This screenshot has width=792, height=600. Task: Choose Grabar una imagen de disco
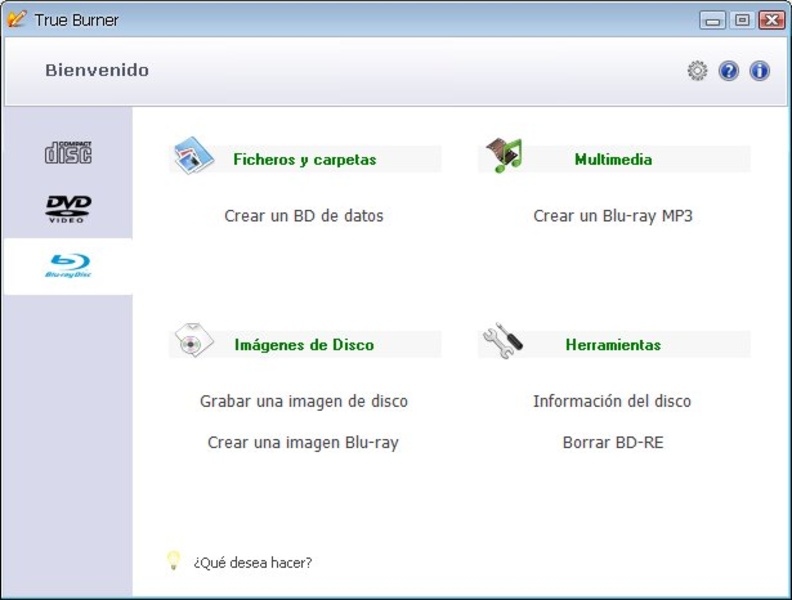(304, 401)
